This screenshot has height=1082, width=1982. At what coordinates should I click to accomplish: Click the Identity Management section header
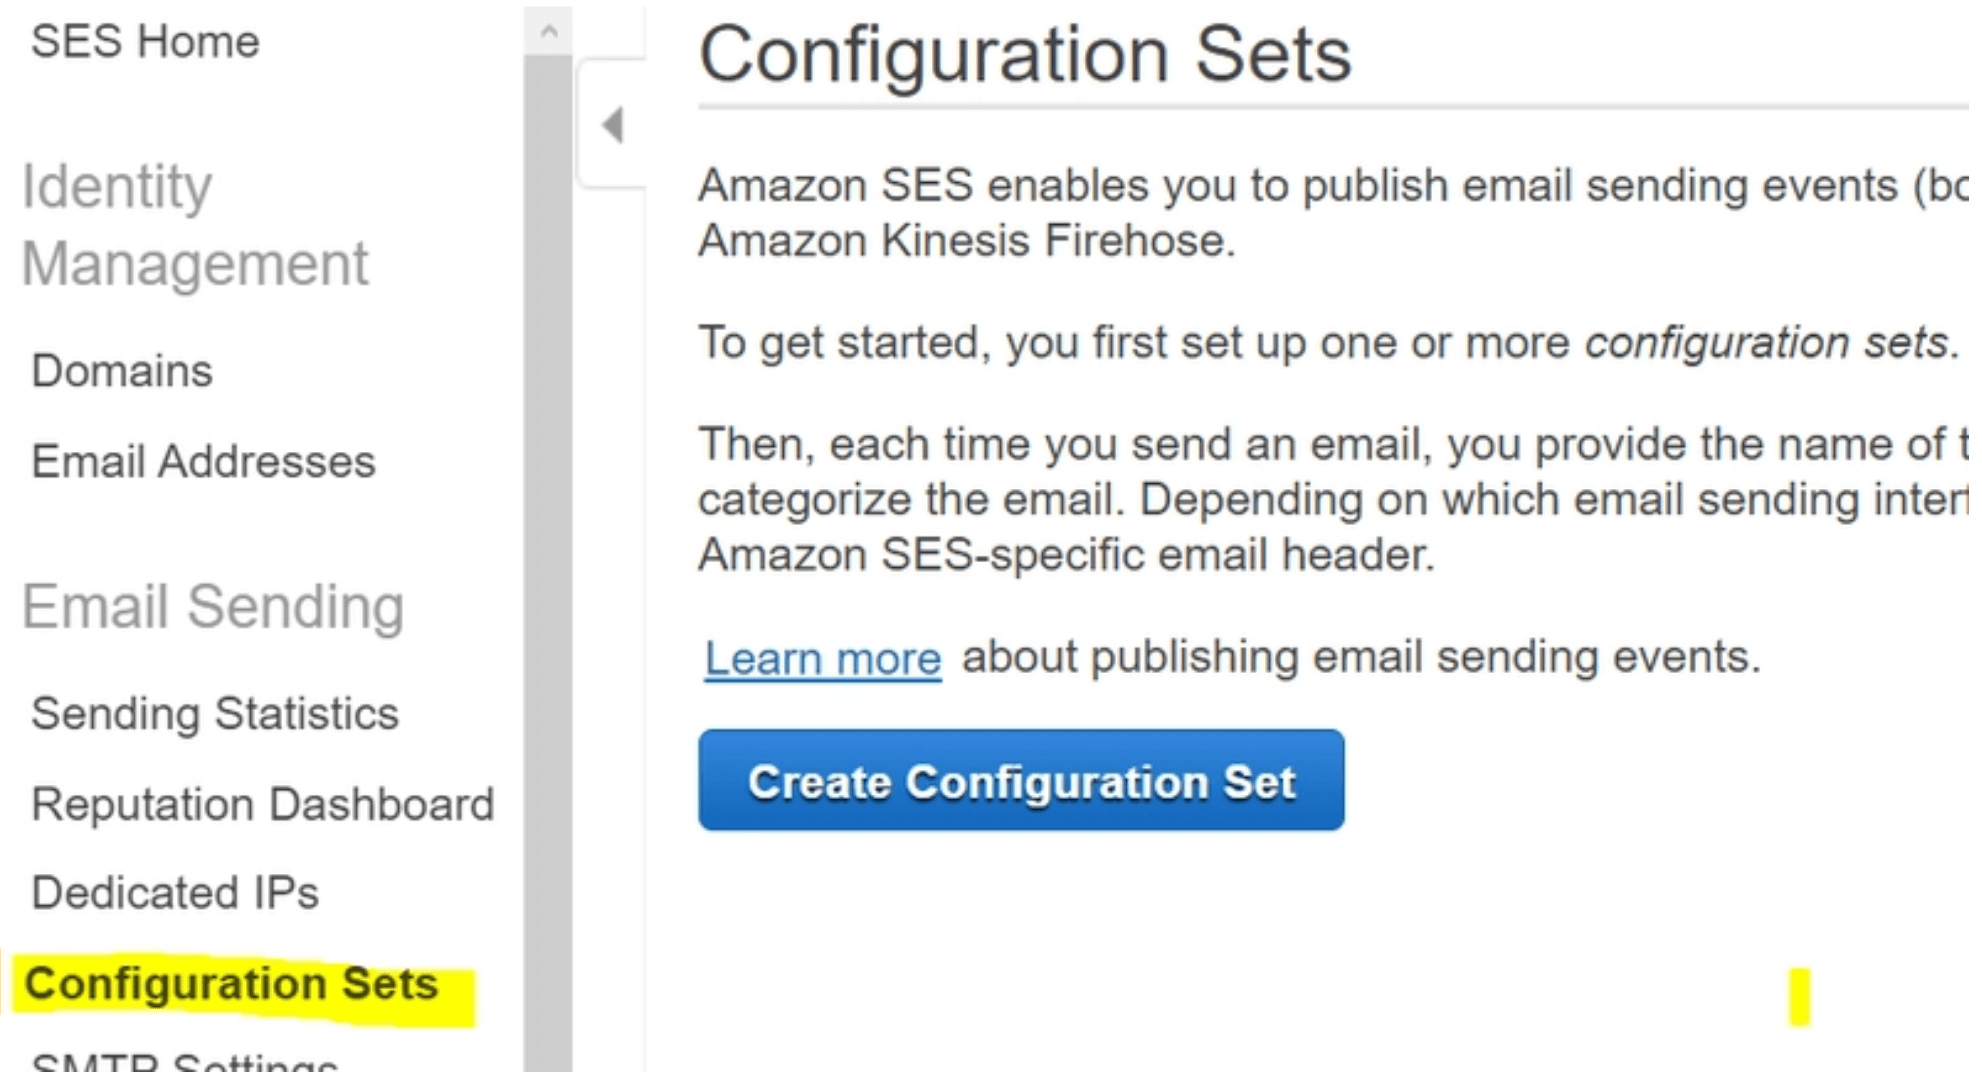[x=195, y=225]
